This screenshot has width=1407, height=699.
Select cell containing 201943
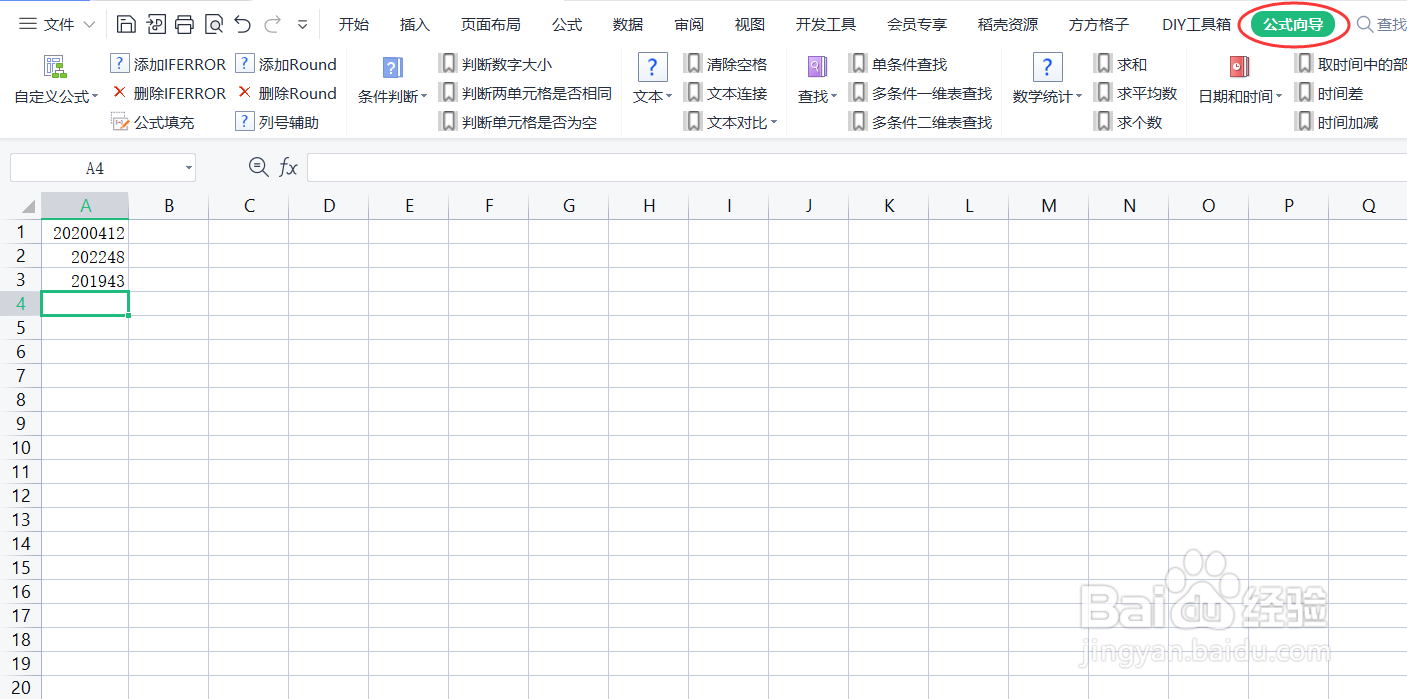click(x=85, y=280)
